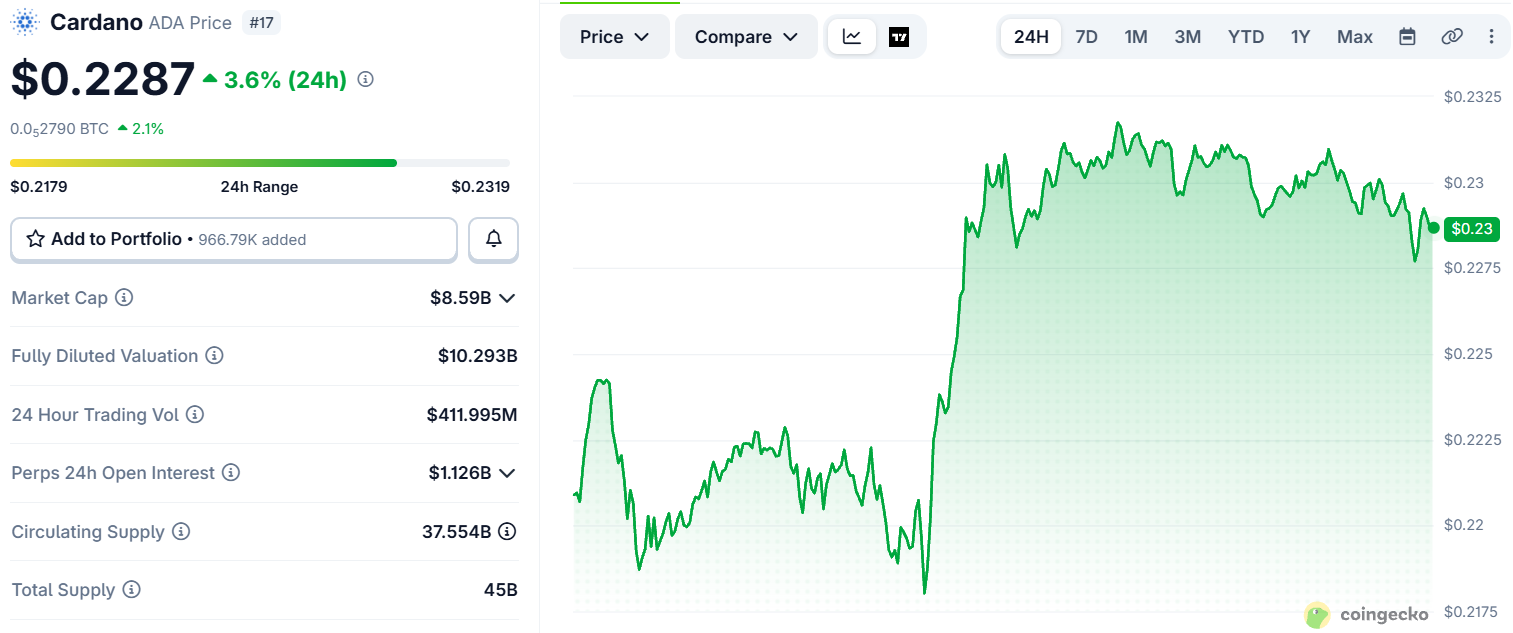Click the 3.6% (24h) change text
This screenshot has width=1513, height=633.
click(285, 80)
